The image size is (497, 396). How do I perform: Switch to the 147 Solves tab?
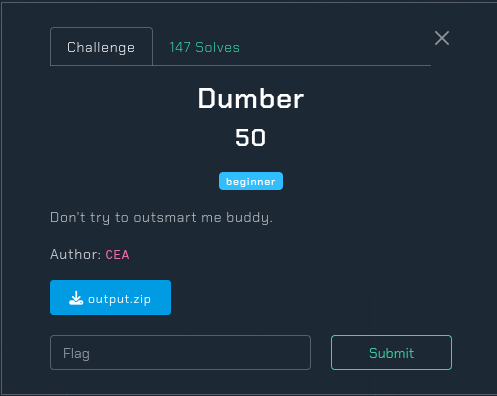(x=204, y=47)
